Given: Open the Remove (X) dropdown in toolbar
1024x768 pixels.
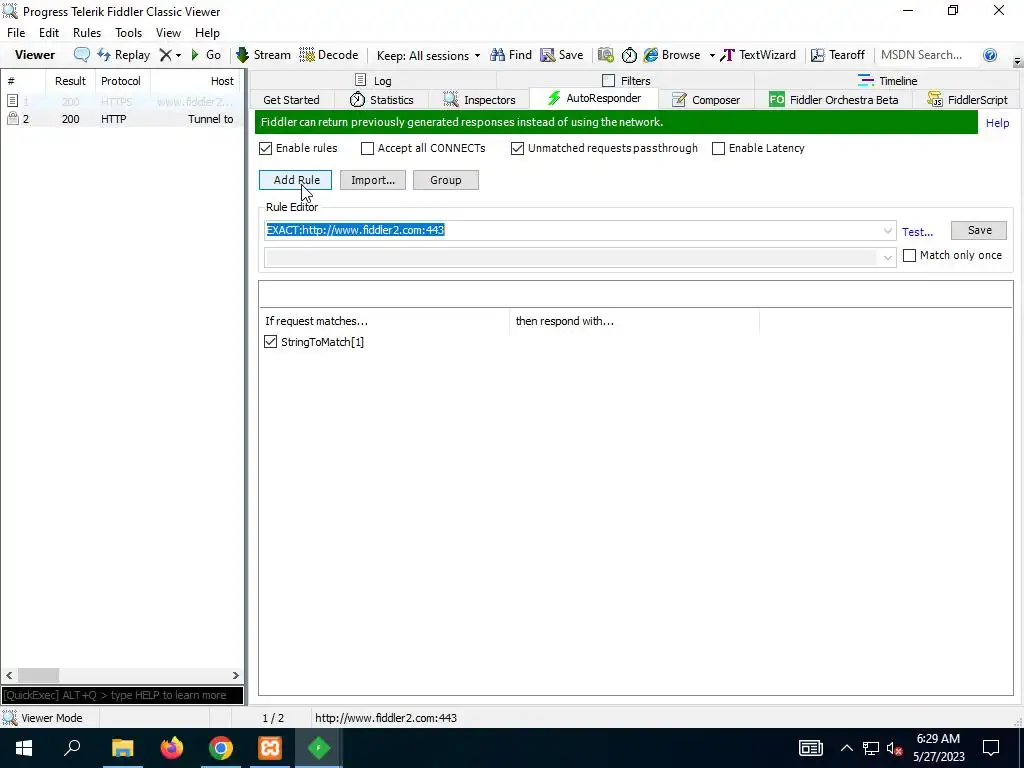Looking at the screenshot, I should 170,55.
